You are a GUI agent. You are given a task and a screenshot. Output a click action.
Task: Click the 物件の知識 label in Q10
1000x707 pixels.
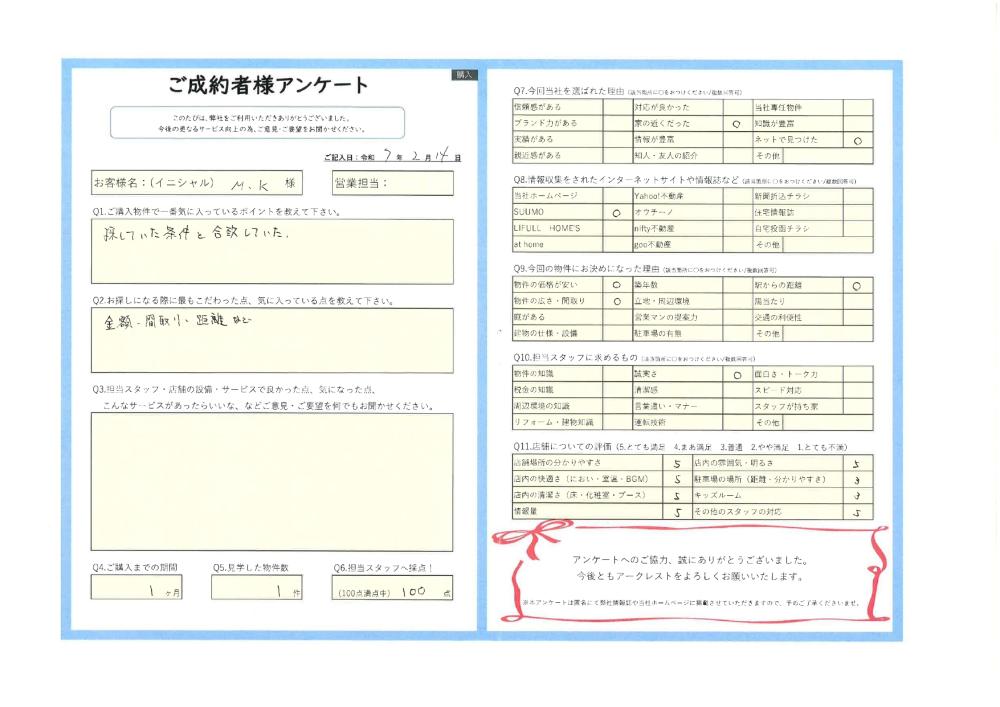tap(534, 374)
